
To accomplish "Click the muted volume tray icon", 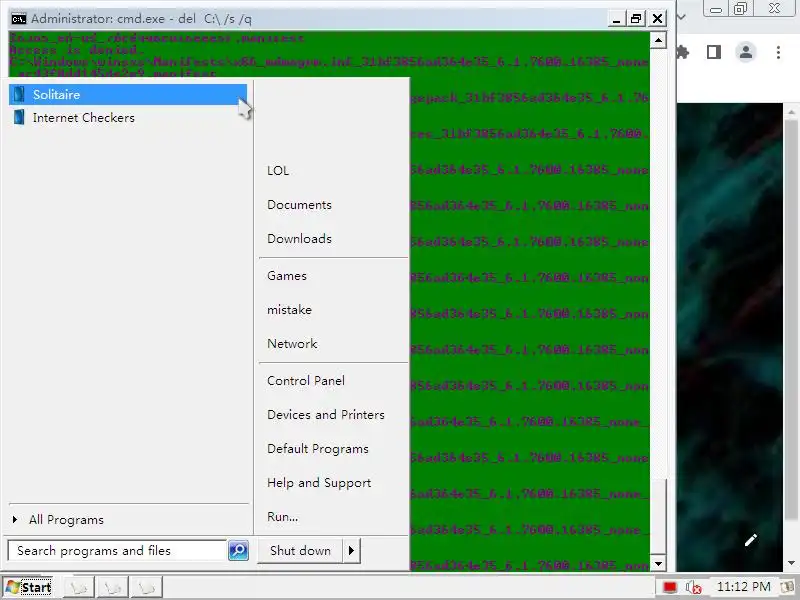I will [x=694, y=588].
